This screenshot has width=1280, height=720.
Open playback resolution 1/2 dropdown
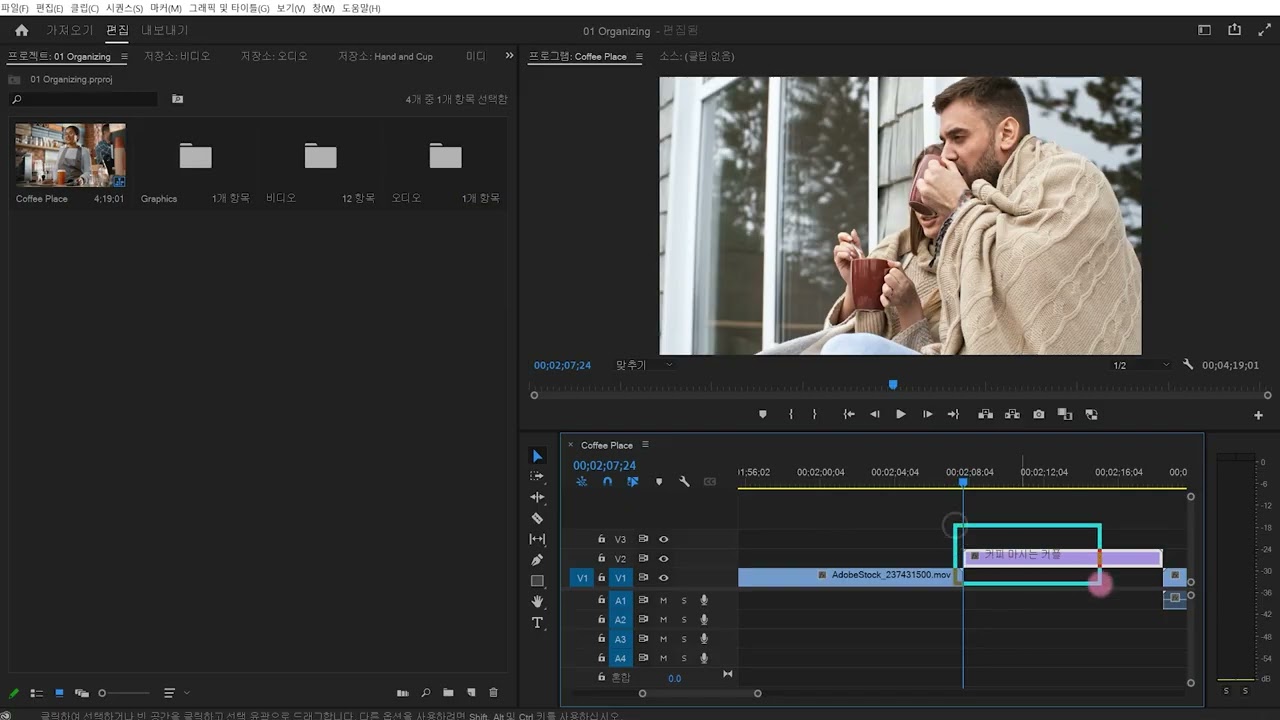(1140, 366)
